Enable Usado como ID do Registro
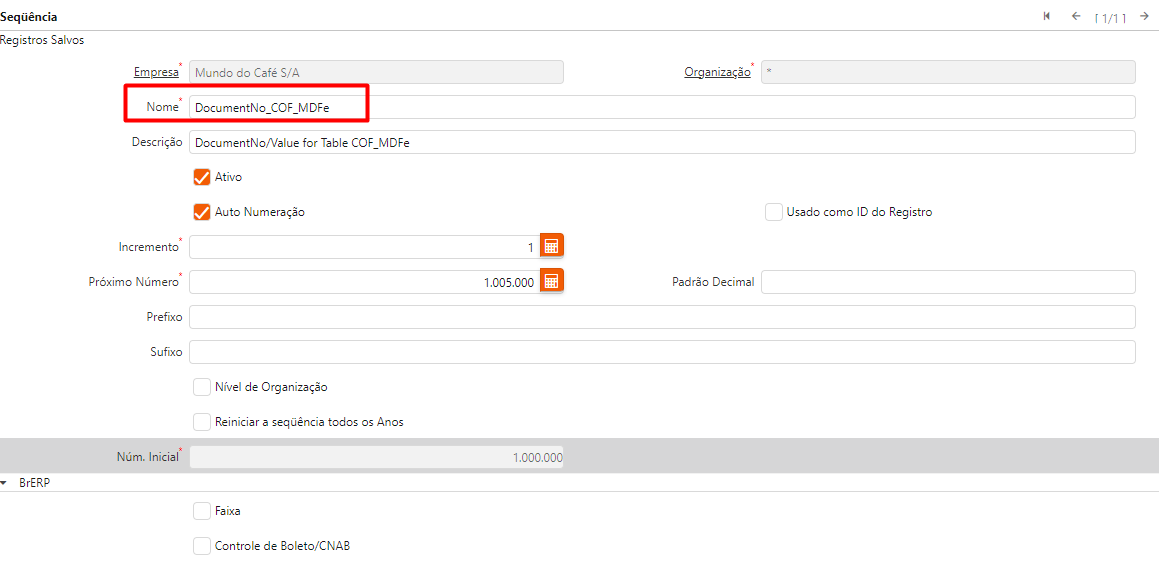Image resolution: width=1159 pixels, height=565 pixels. click(774, 212)
